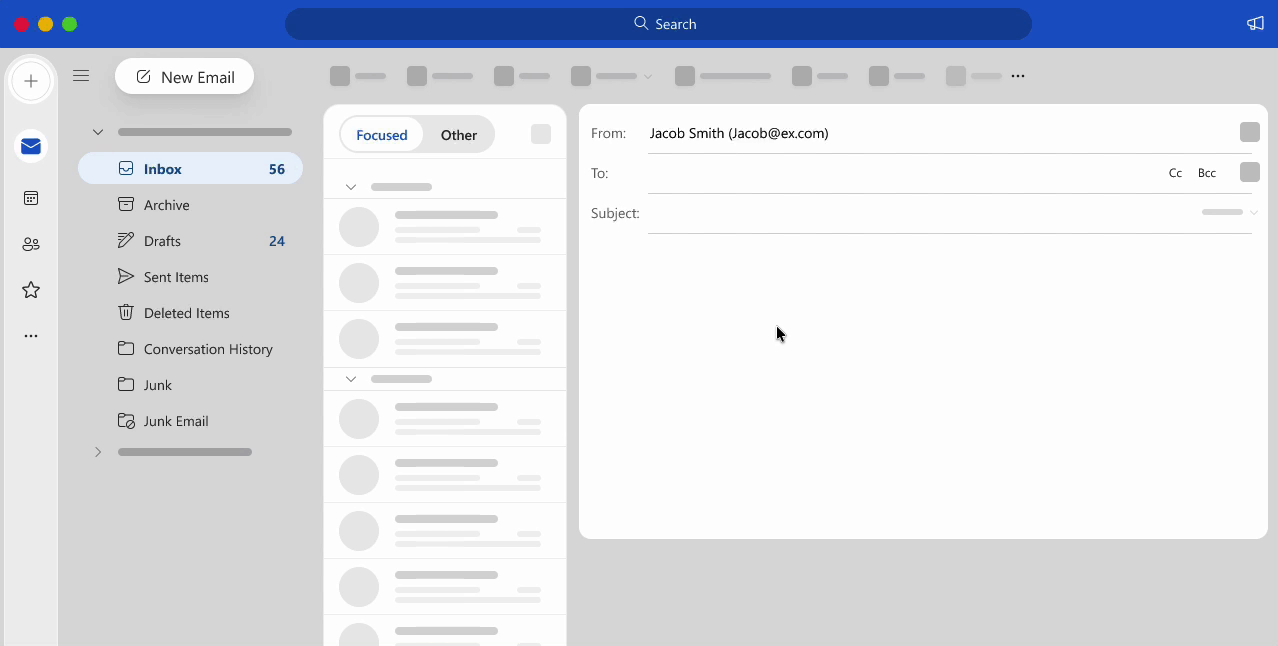Click the magnifier icon in Search

tap(642, 23)
